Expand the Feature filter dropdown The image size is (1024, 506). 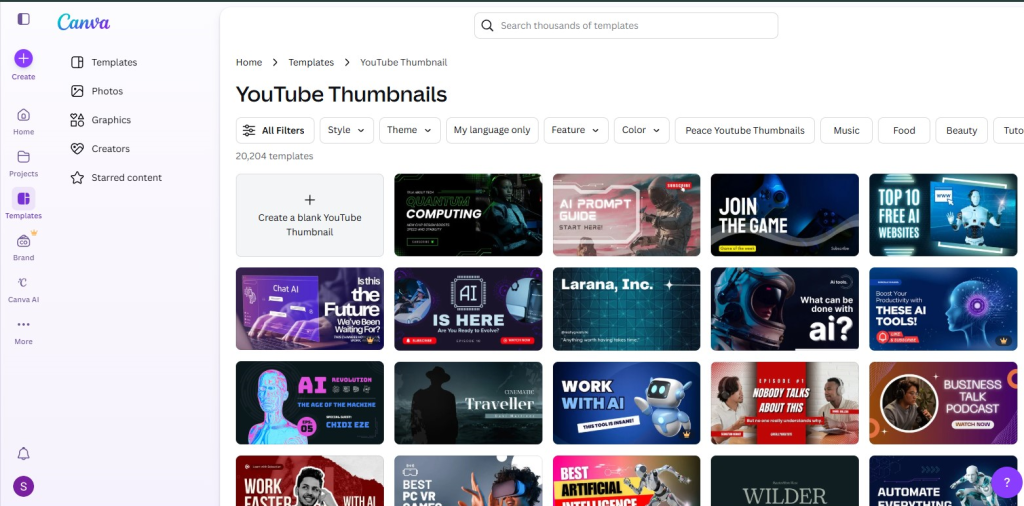(576, 130)
